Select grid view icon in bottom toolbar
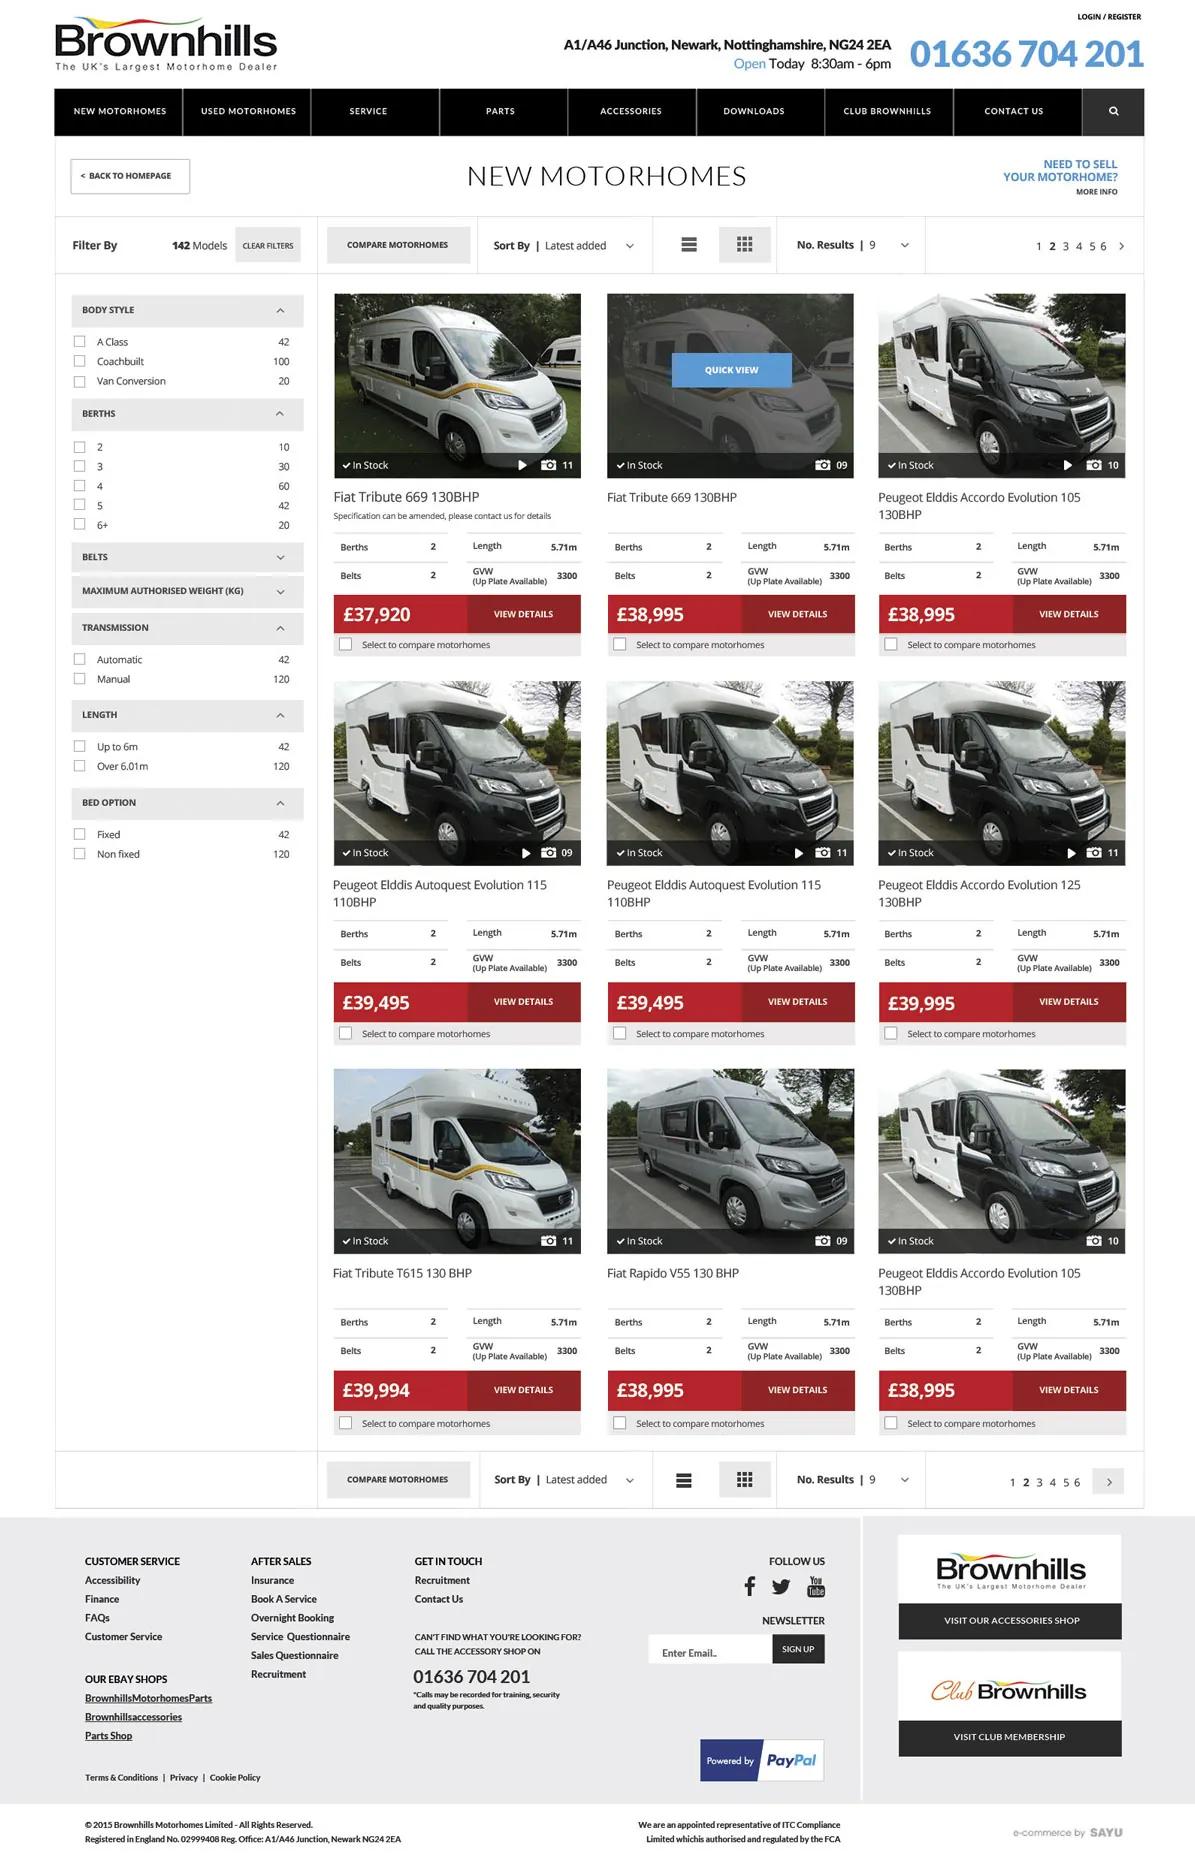The height and width of the screenshot is (1861, 1195). 744,1480
